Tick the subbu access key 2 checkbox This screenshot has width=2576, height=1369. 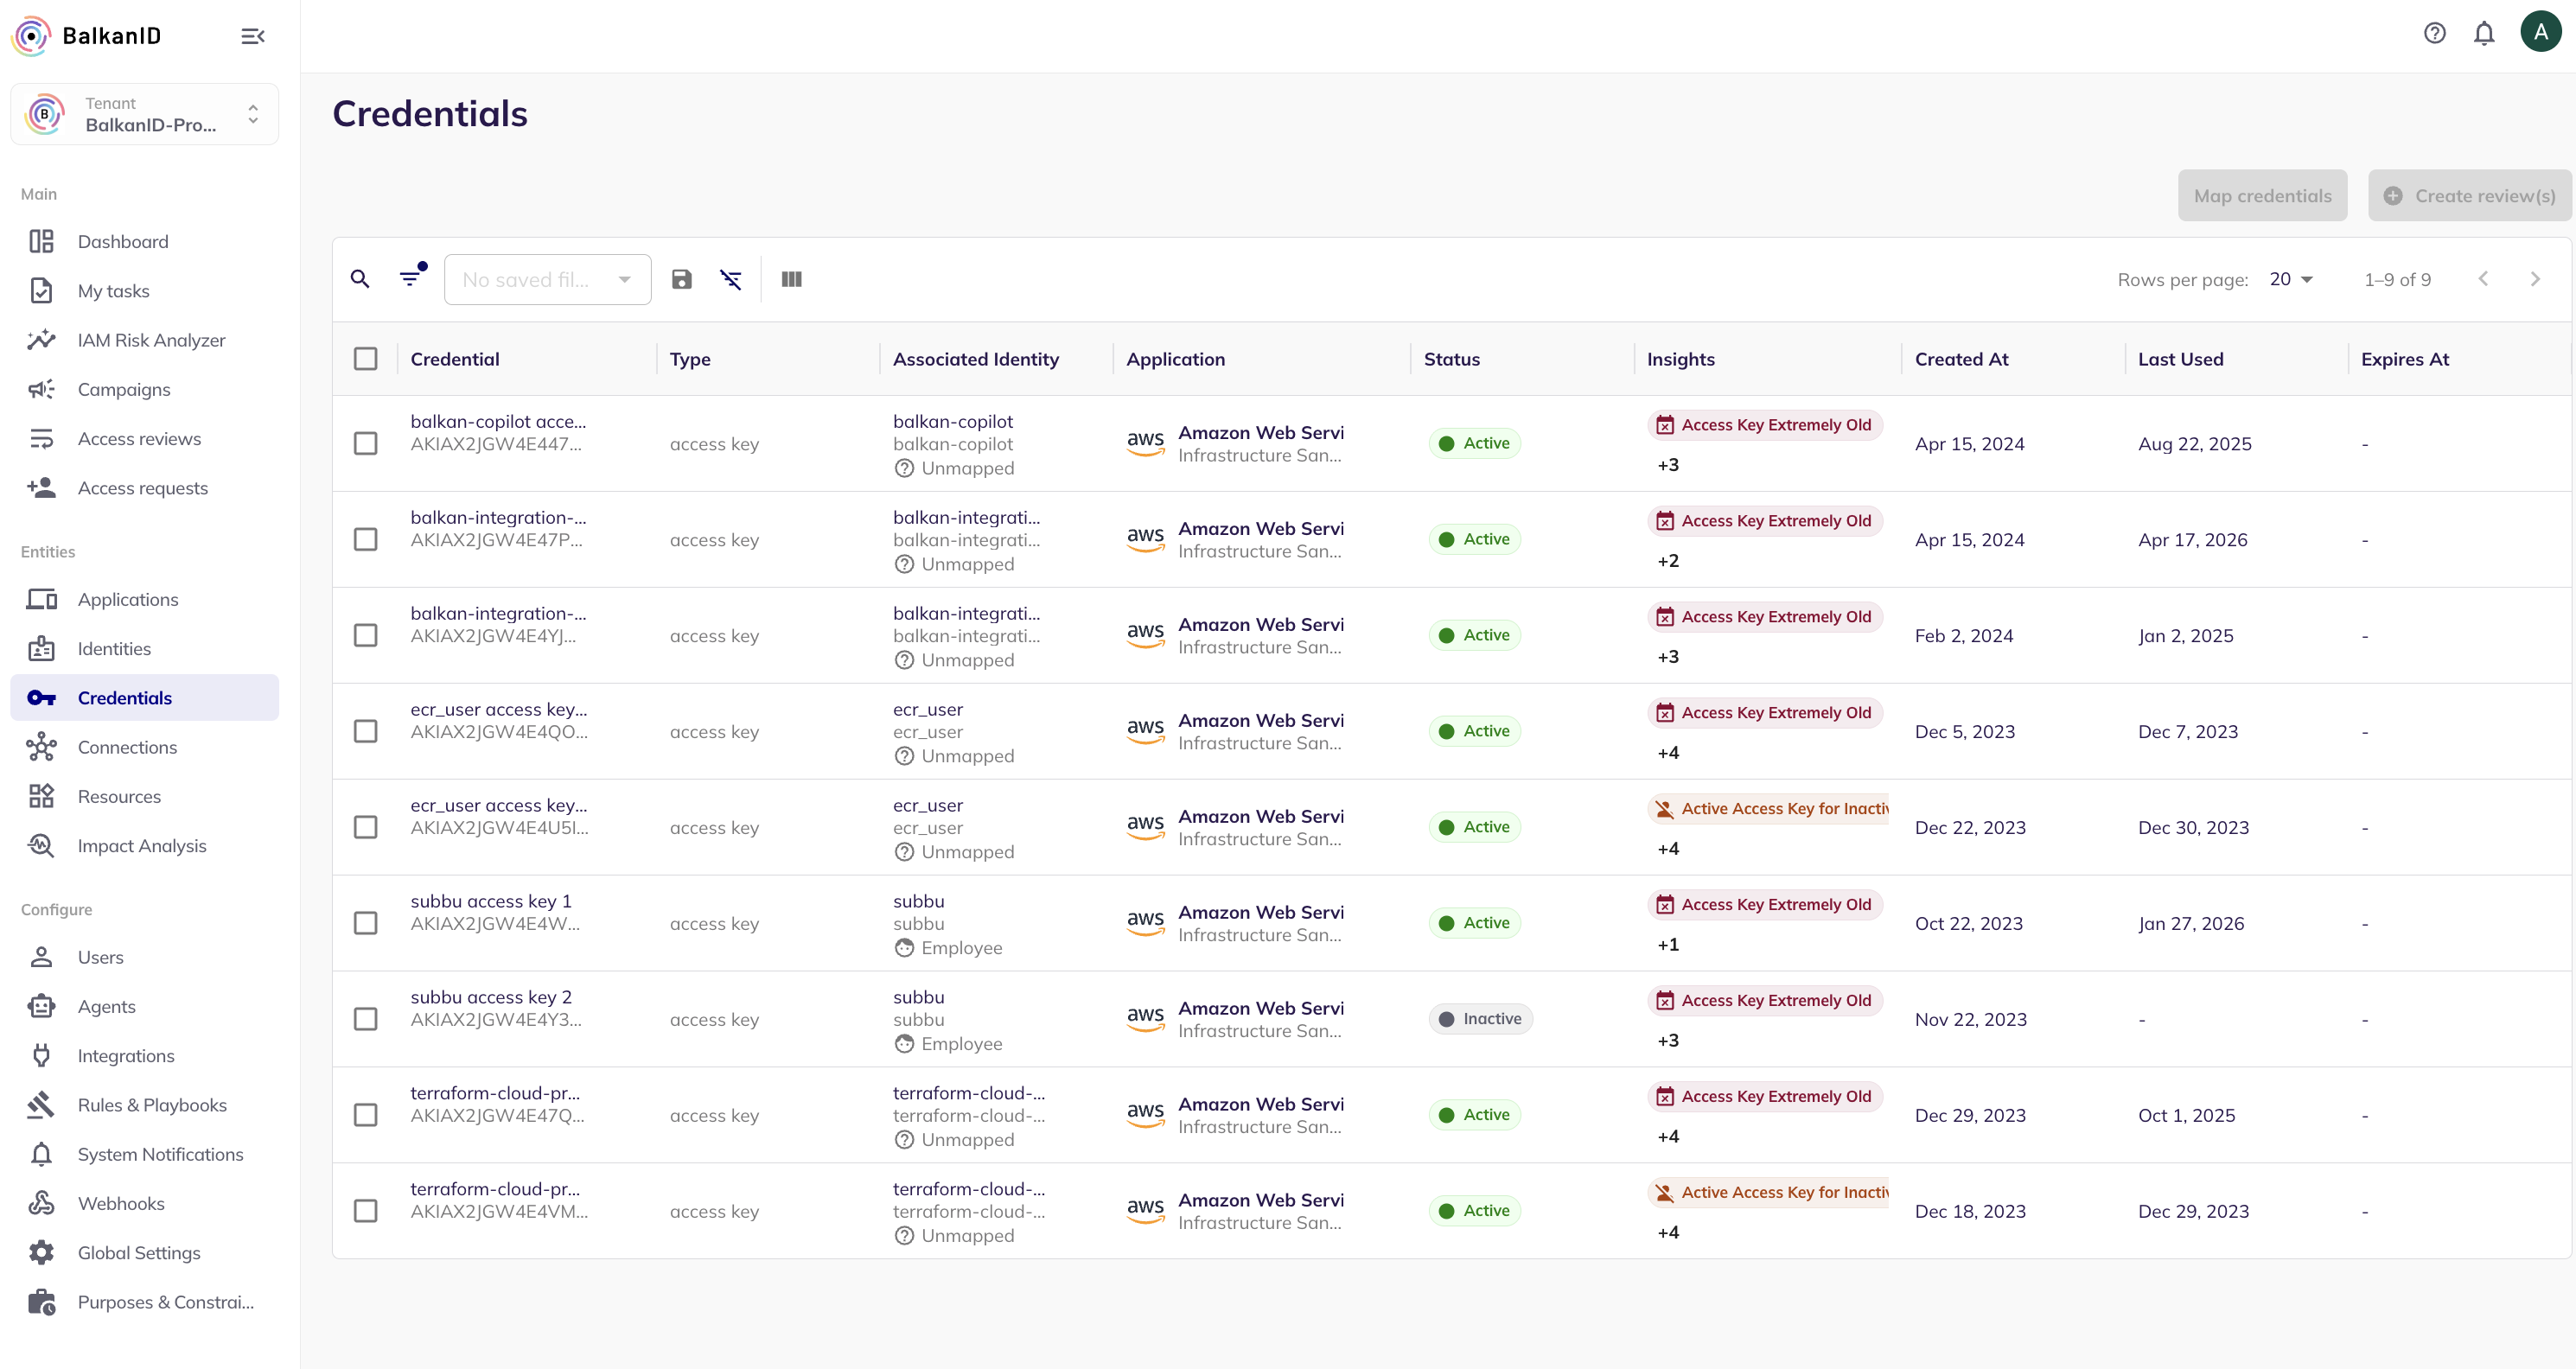coord(366,1019)
